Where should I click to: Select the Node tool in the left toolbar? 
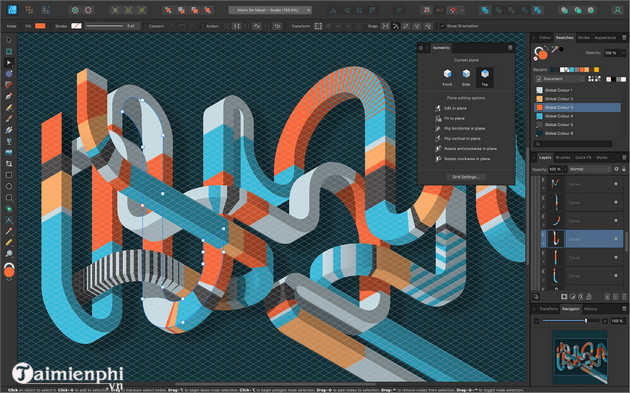tap(9, 63)
